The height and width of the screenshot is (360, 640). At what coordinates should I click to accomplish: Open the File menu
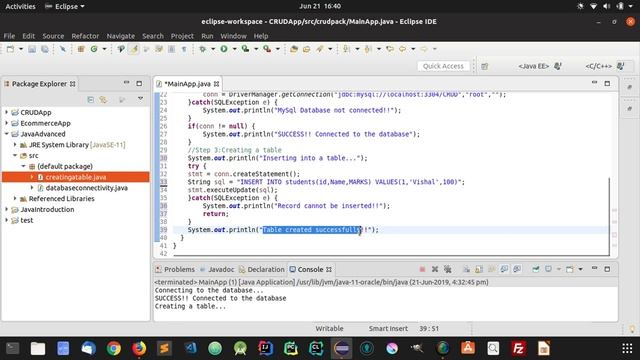coord(9,36)
